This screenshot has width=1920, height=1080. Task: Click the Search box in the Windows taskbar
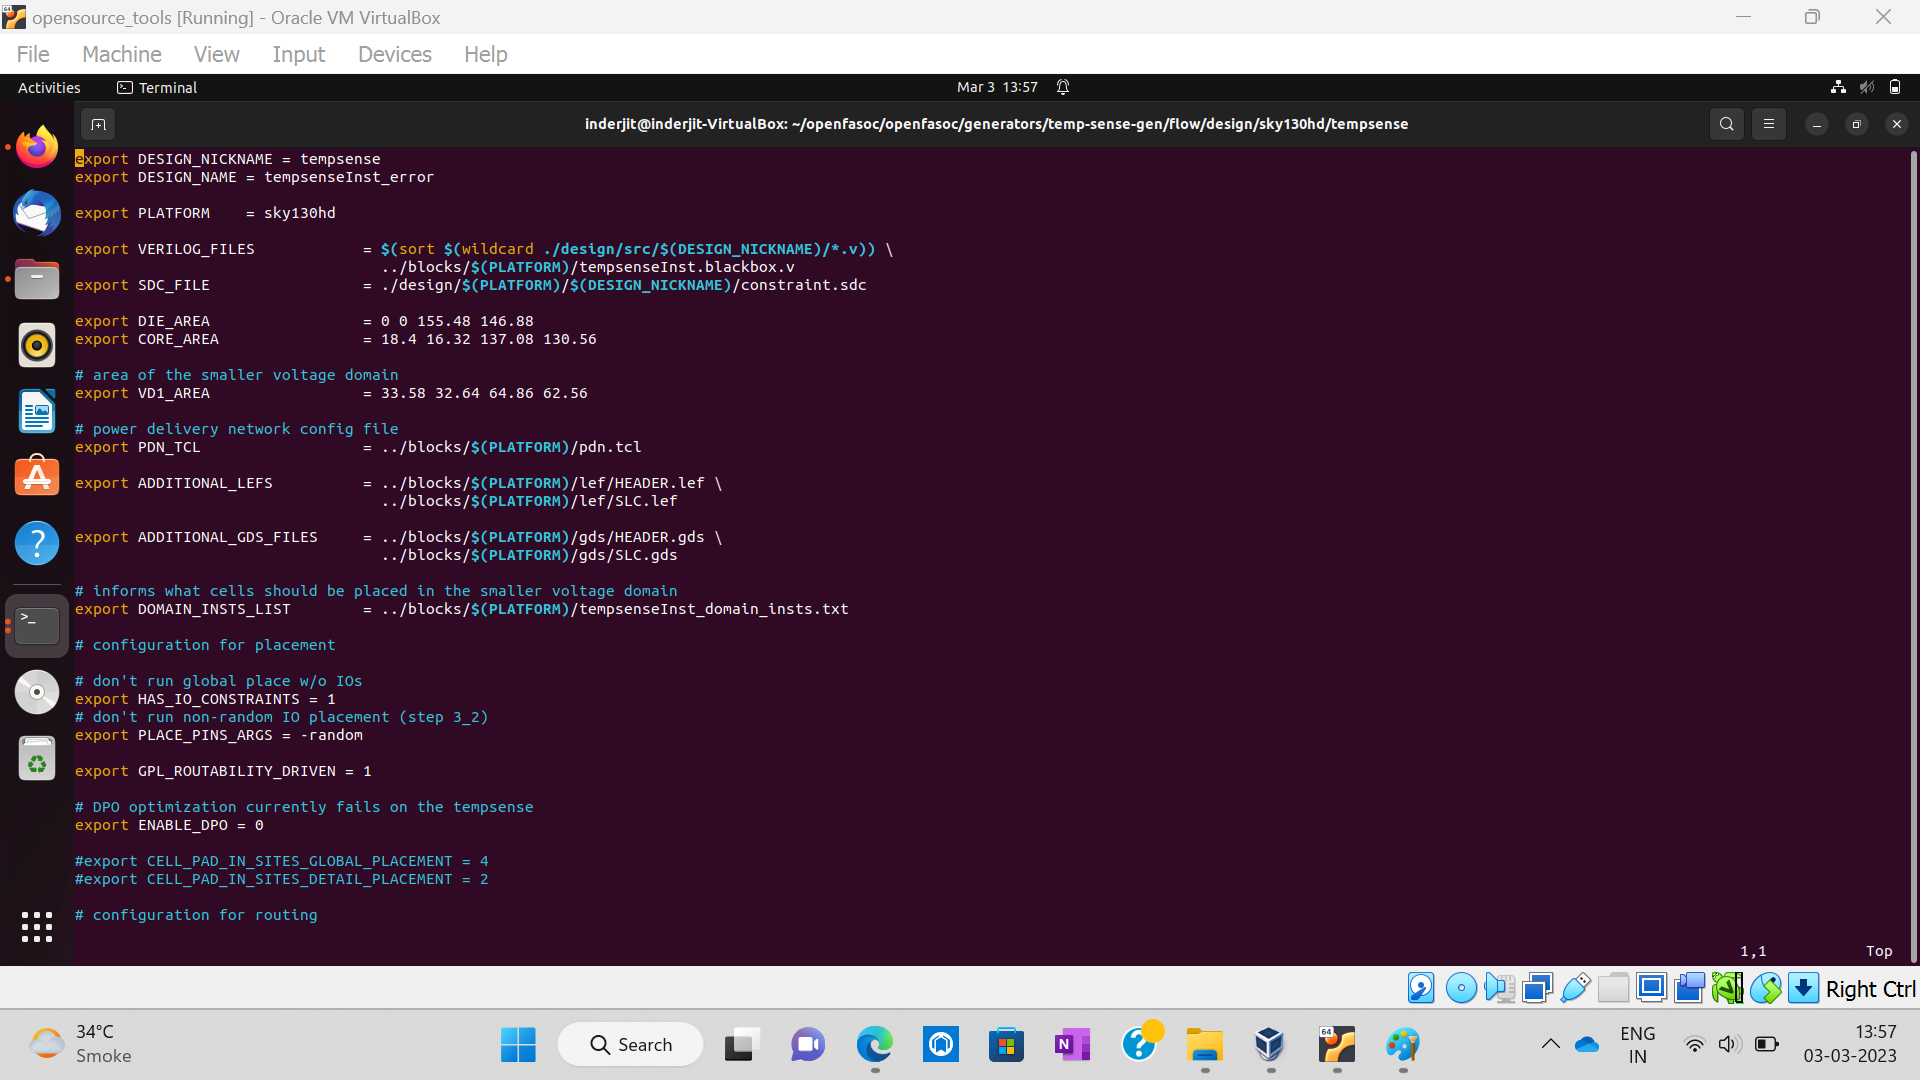coord(630,1043)
